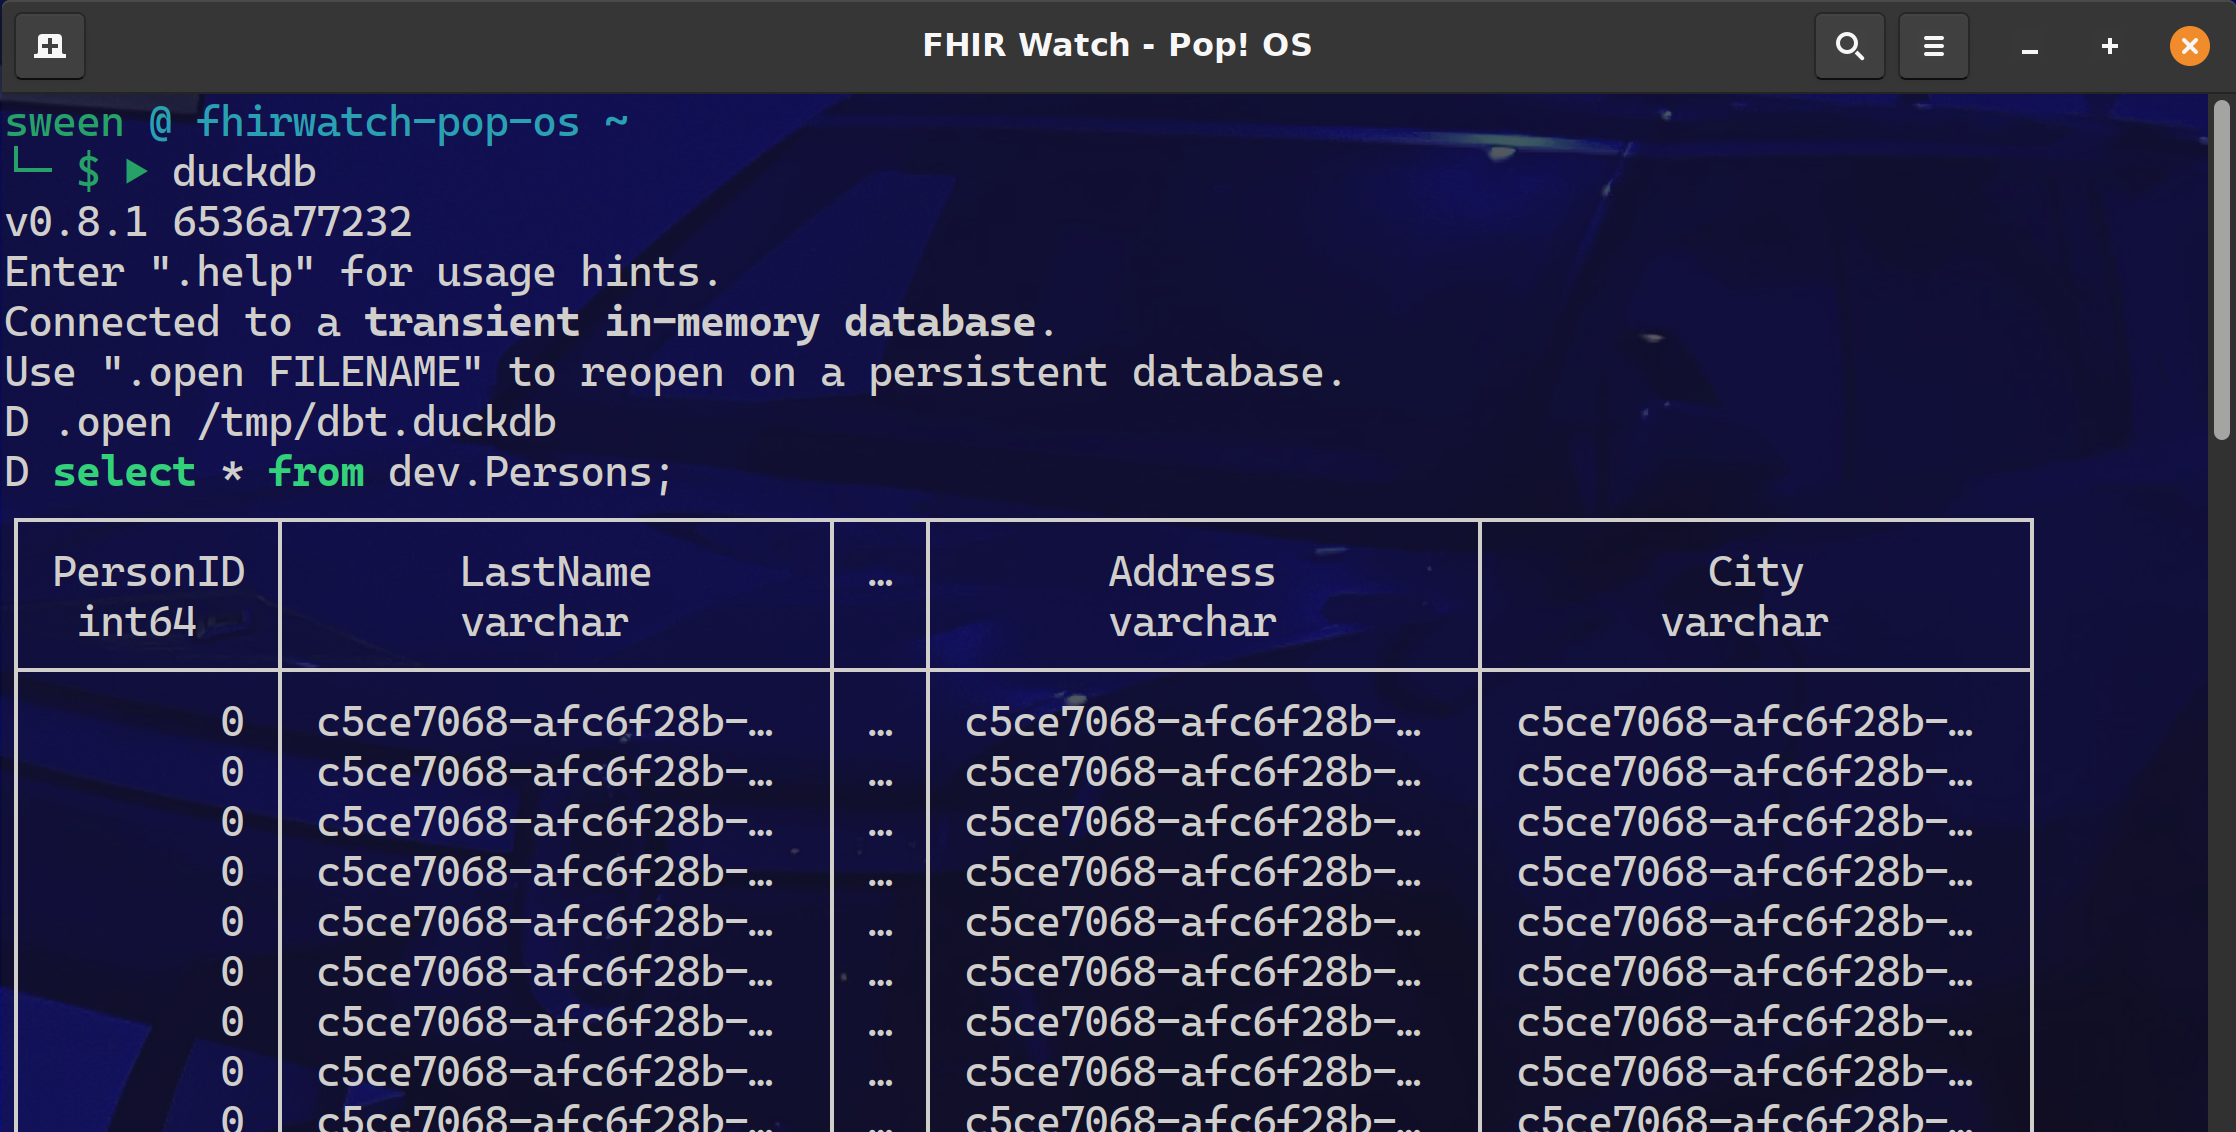Click the .open /tmp/dbt.duckdb command line
This screenshot has width=2236, height=1132.
click(305, 423)
